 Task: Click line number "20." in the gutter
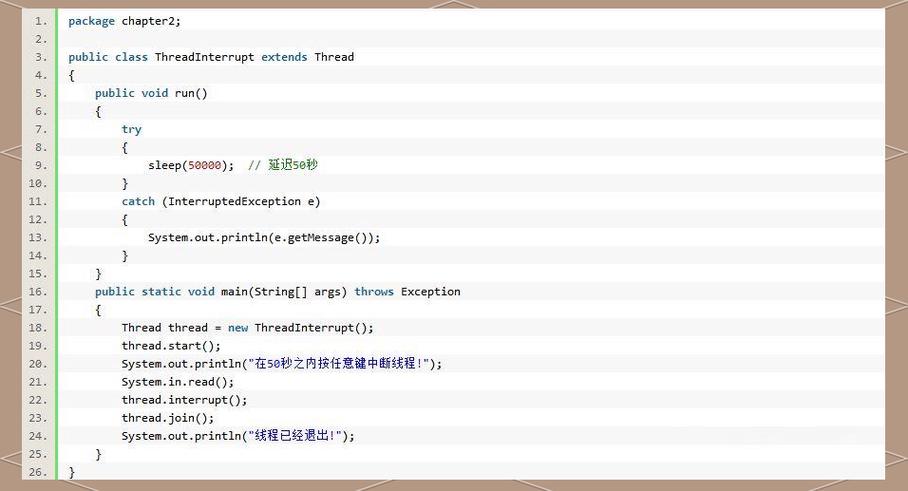38,364
